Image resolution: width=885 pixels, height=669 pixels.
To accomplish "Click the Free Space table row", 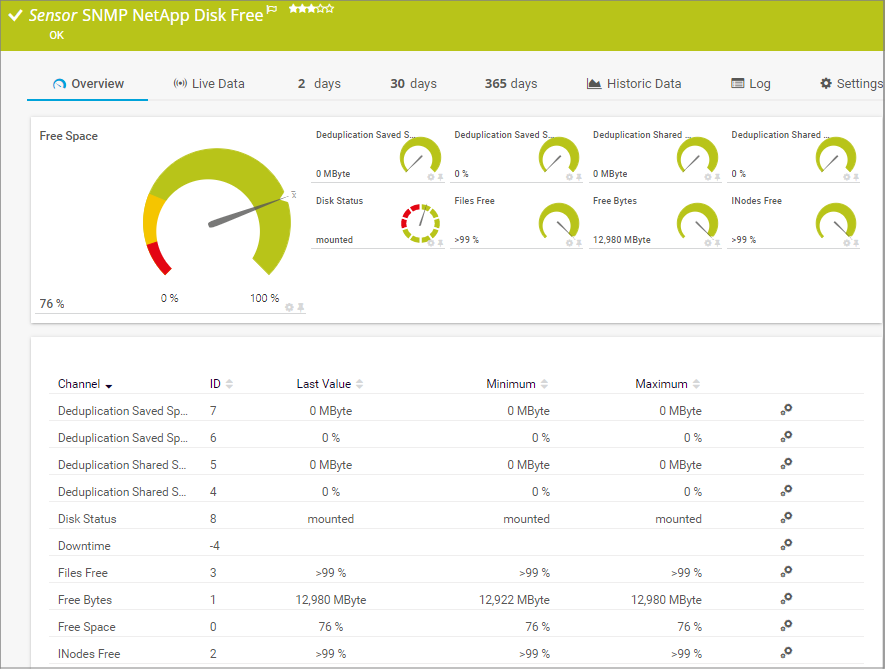I will 87,627.
